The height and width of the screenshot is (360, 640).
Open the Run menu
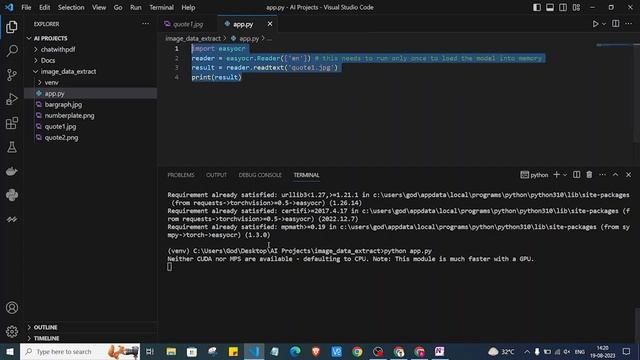tap(136, 7)
